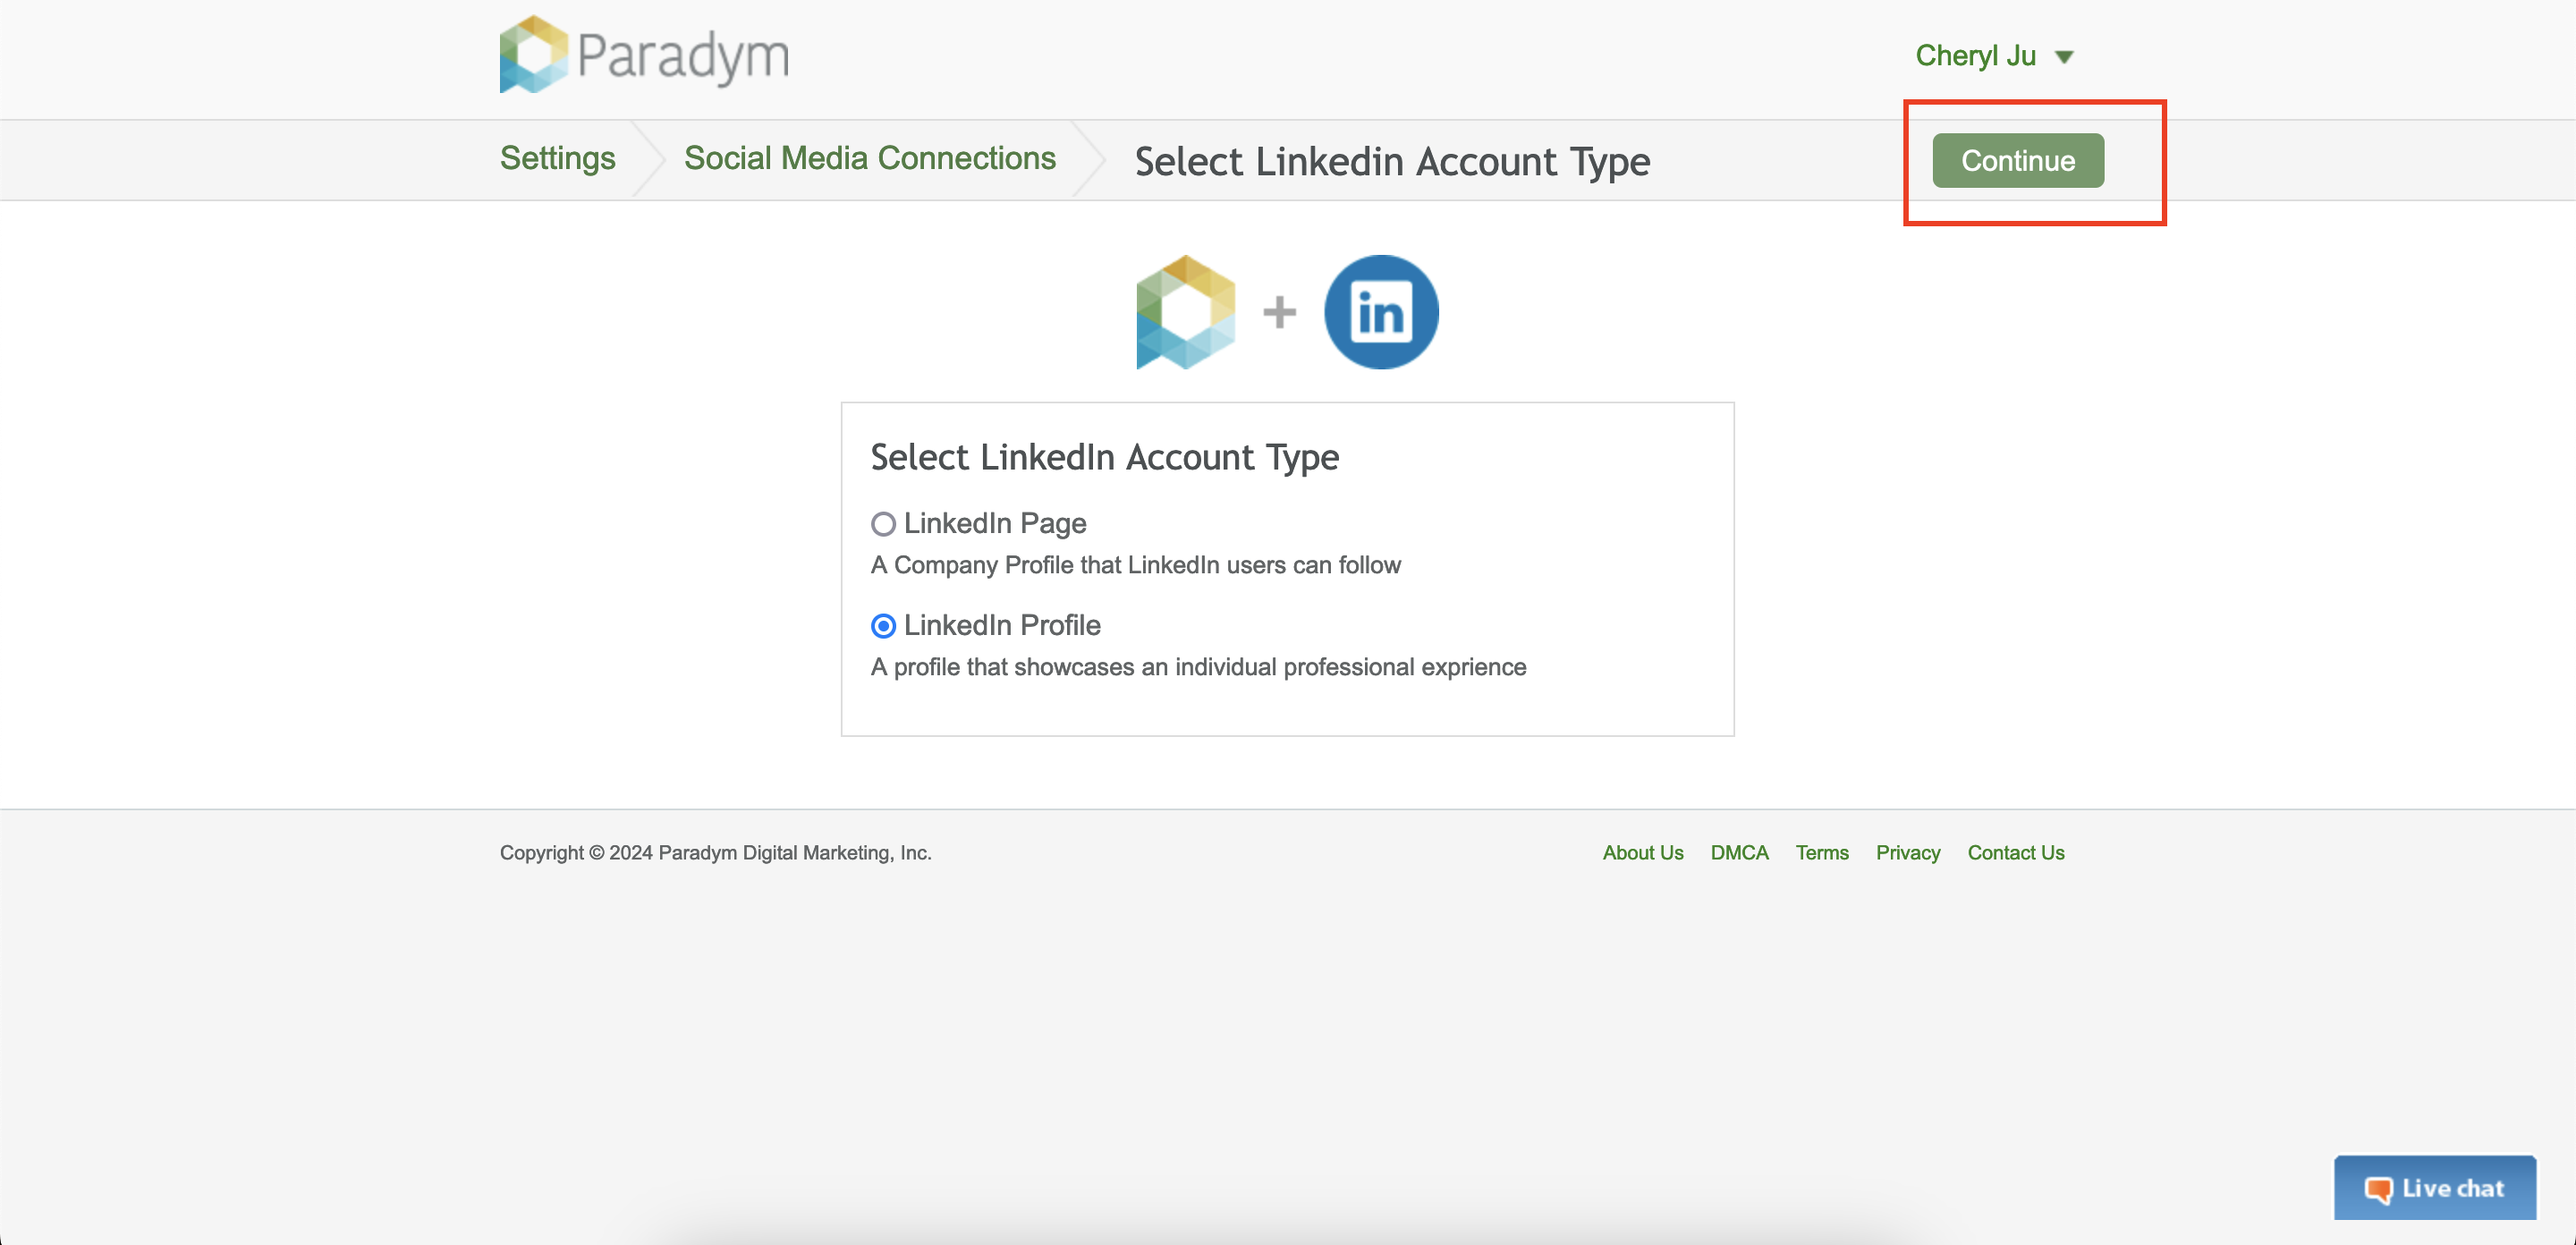Select the LinkedIn Page radio button
The width and height of the screenshot is (2576, 1245).
pos(882,524)
